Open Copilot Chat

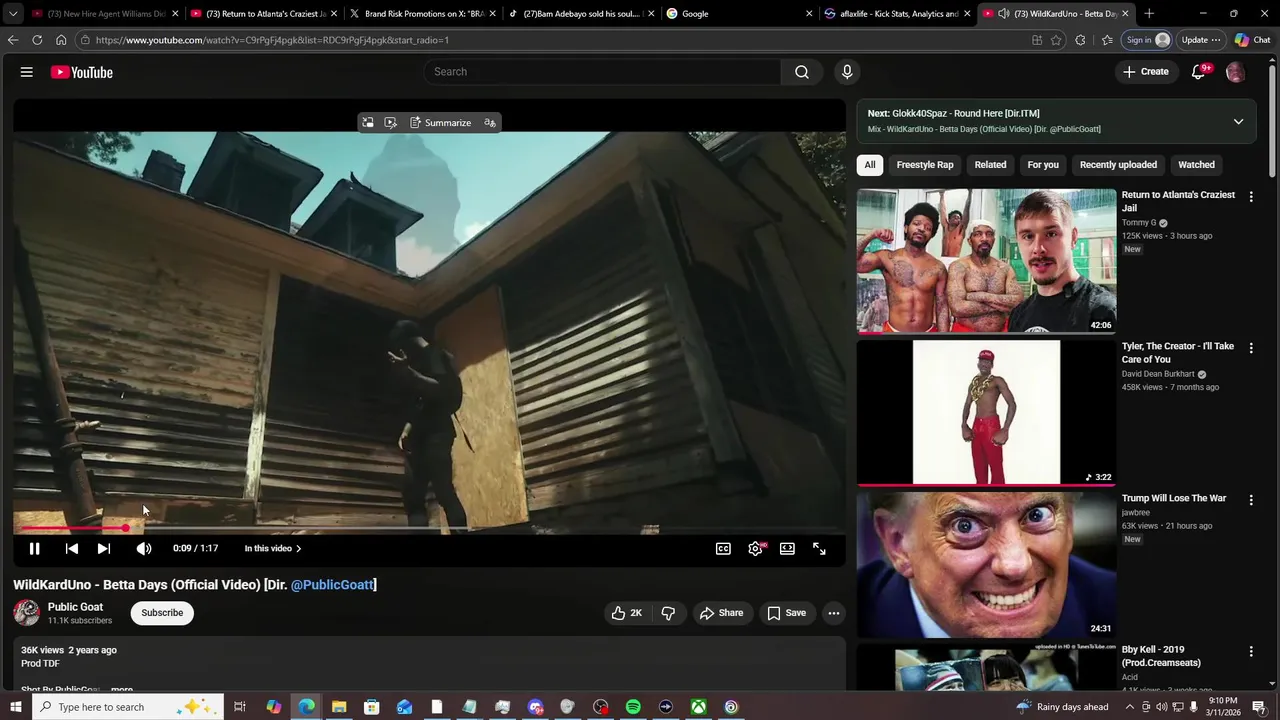click(1252, 40)
